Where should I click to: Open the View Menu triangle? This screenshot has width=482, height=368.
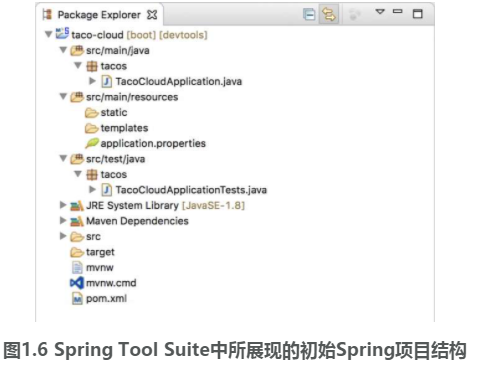pyautogui.click(x=380, y=12)
